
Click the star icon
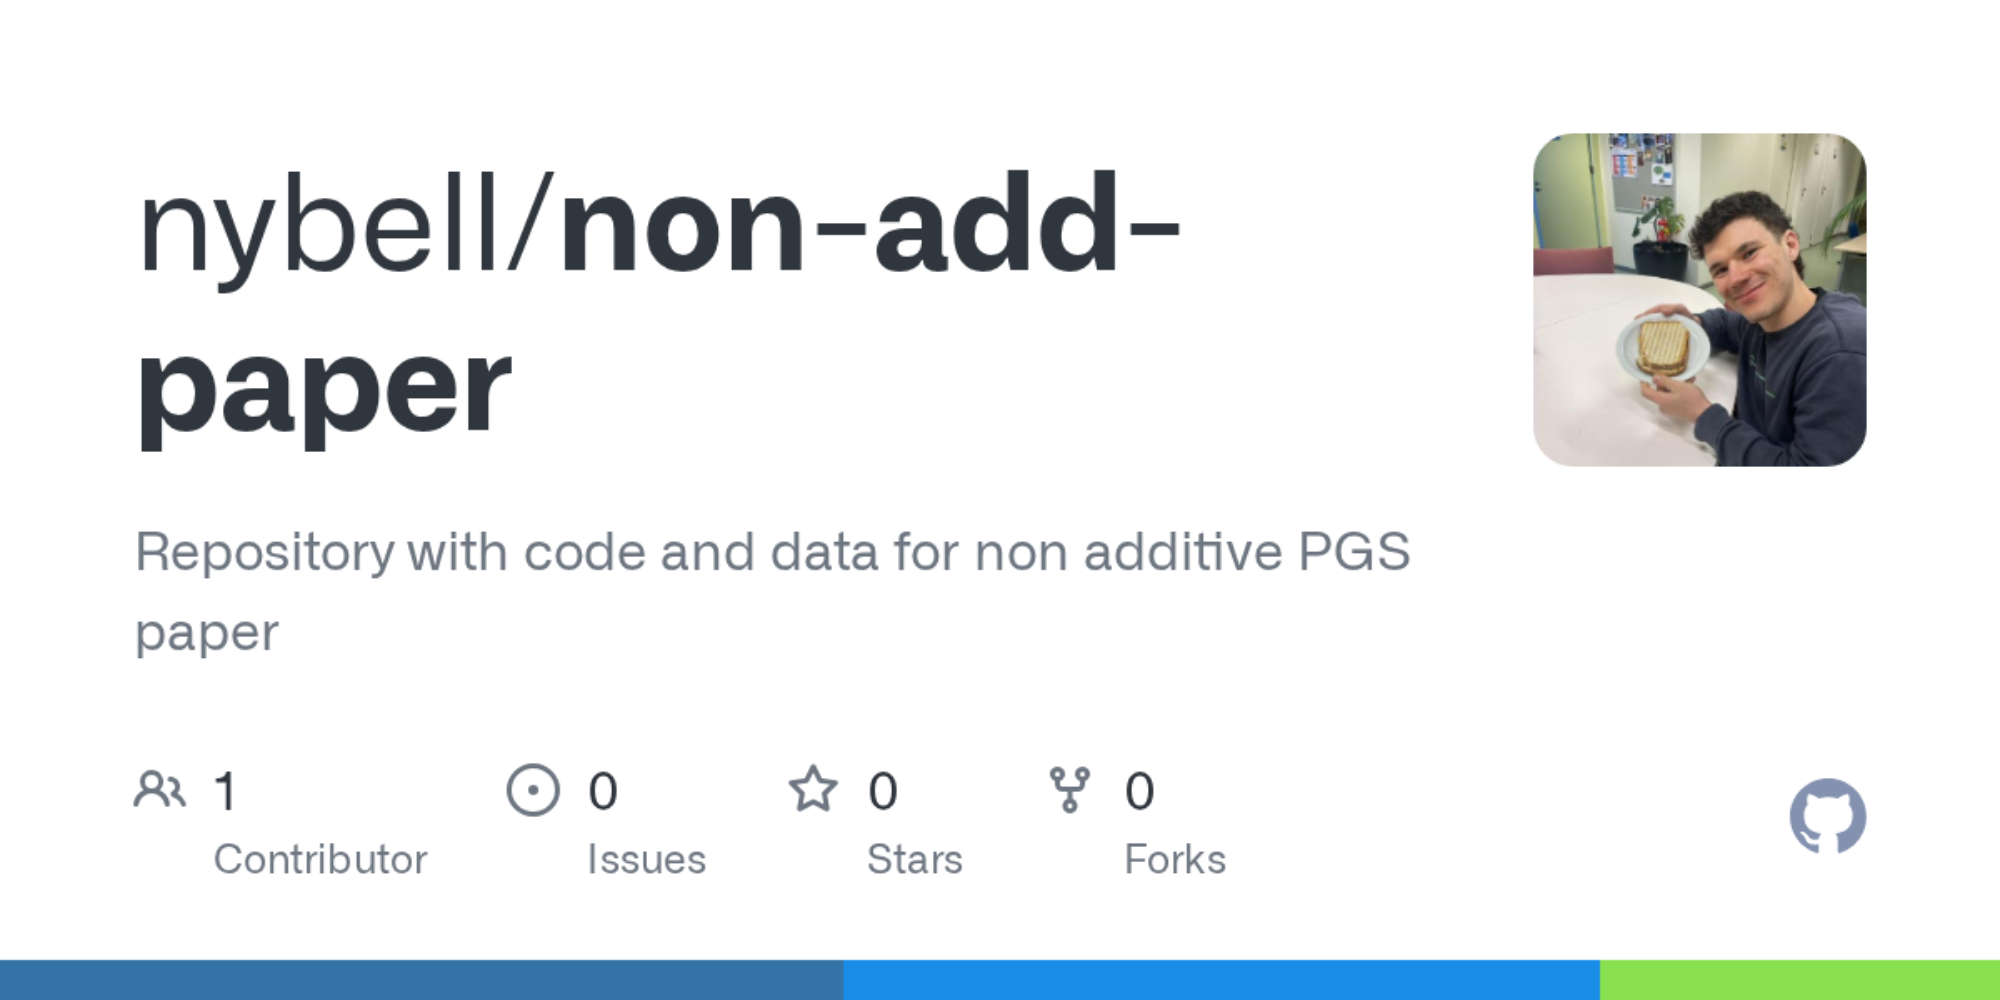click(812, 790)
